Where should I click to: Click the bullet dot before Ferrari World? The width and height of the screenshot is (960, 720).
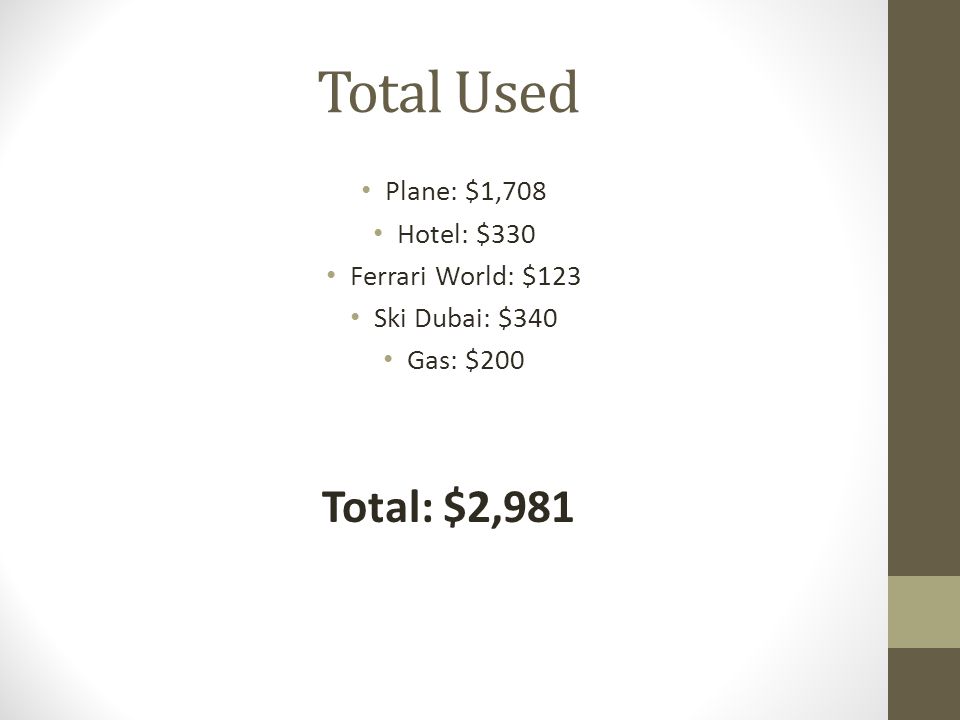pos(331,274)
